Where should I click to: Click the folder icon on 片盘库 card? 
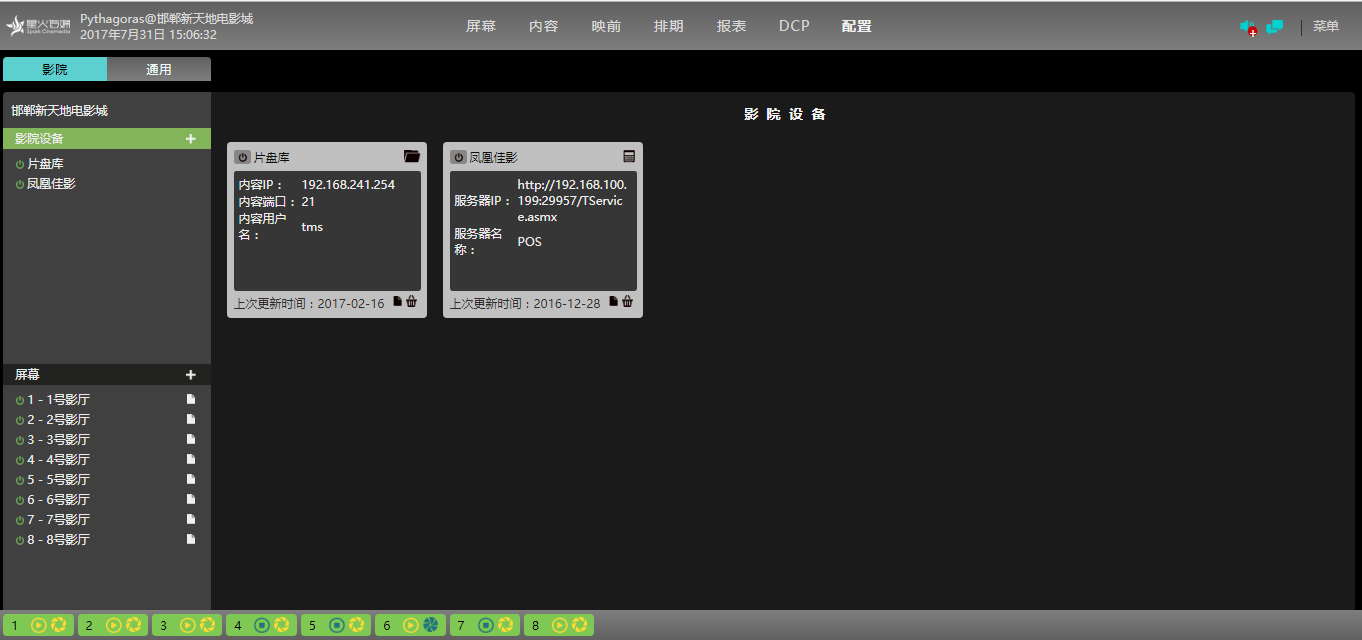411,157
